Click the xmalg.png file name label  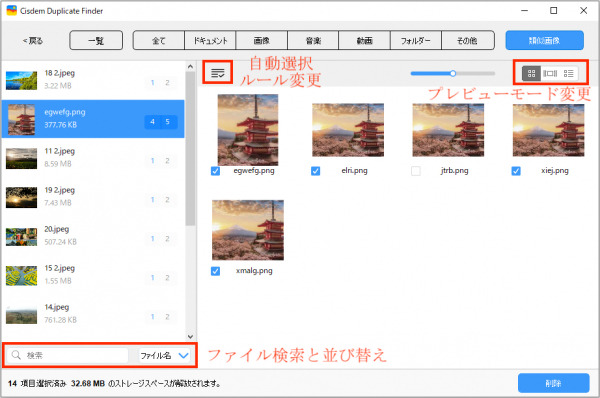tap(254, 271)
